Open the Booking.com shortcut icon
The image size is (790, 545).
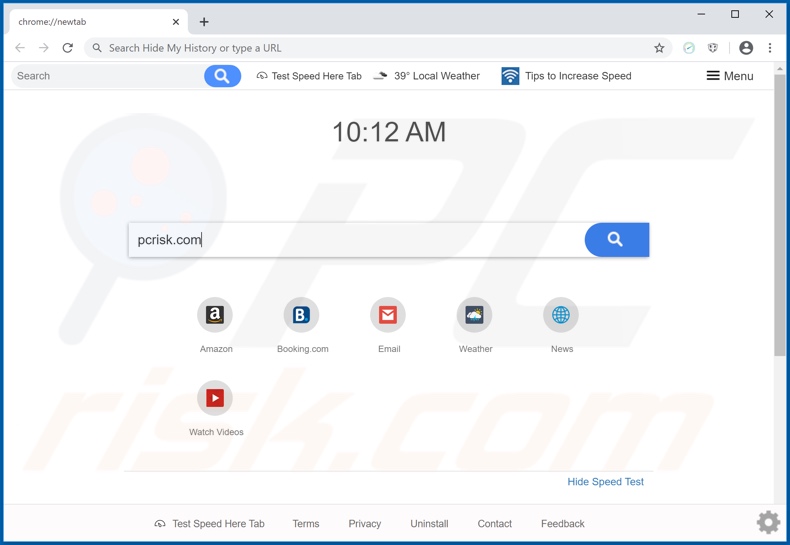(x=301, y=315)
